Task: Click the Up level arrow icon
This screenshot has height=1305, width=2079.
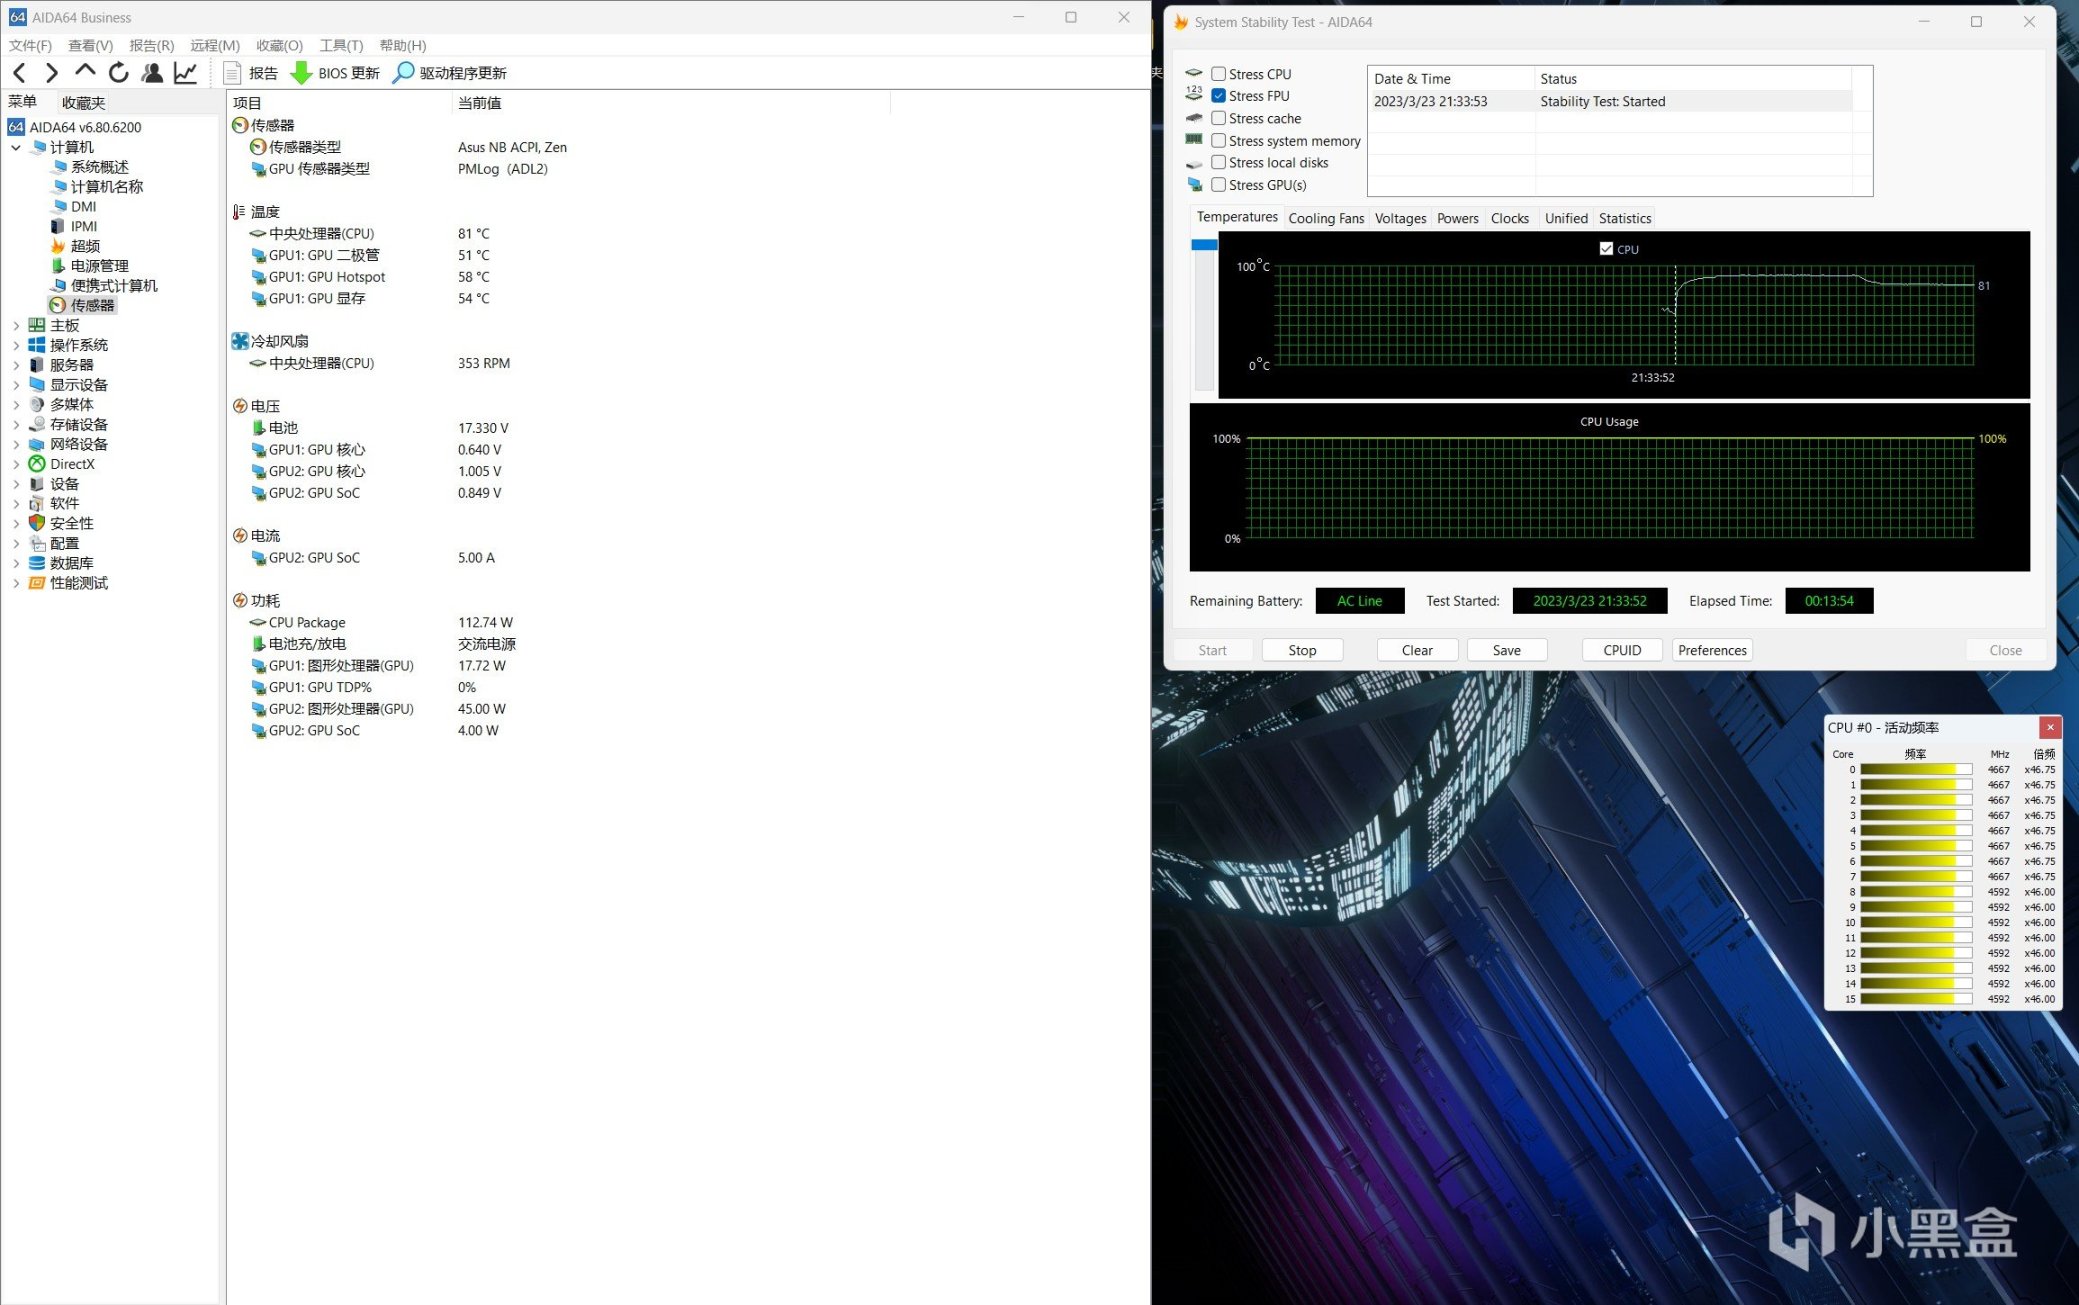Action: [85, 72]
